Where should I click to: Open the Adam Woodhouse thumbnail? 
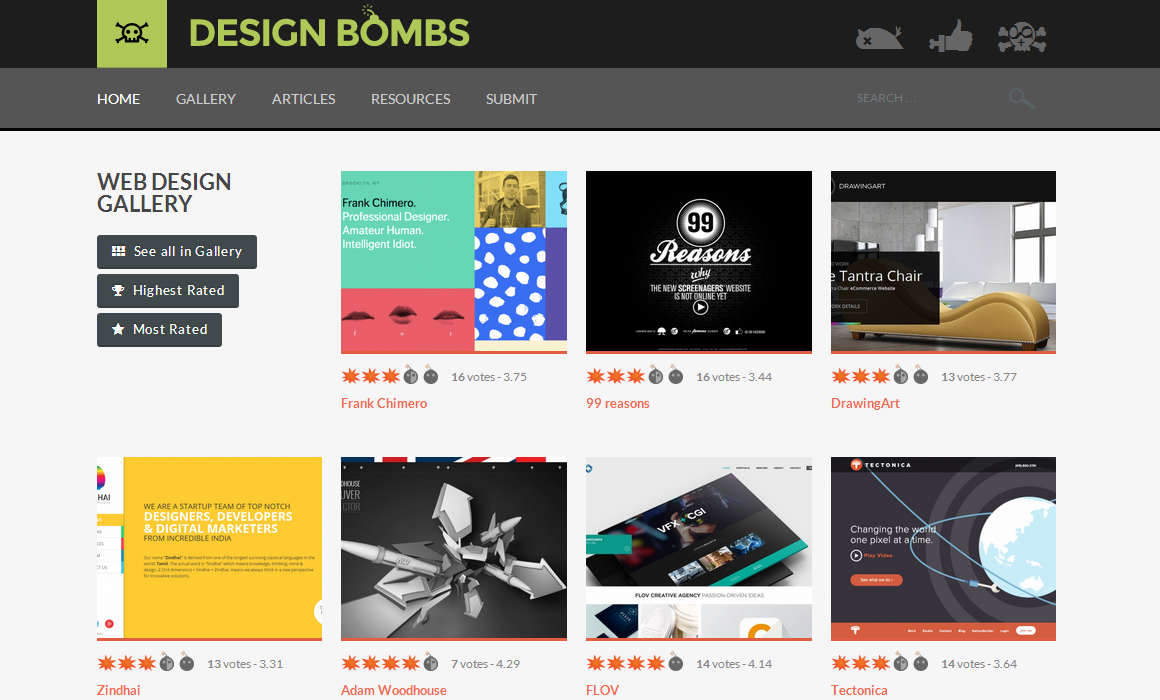pyautogui.click(x=453, y=548)
